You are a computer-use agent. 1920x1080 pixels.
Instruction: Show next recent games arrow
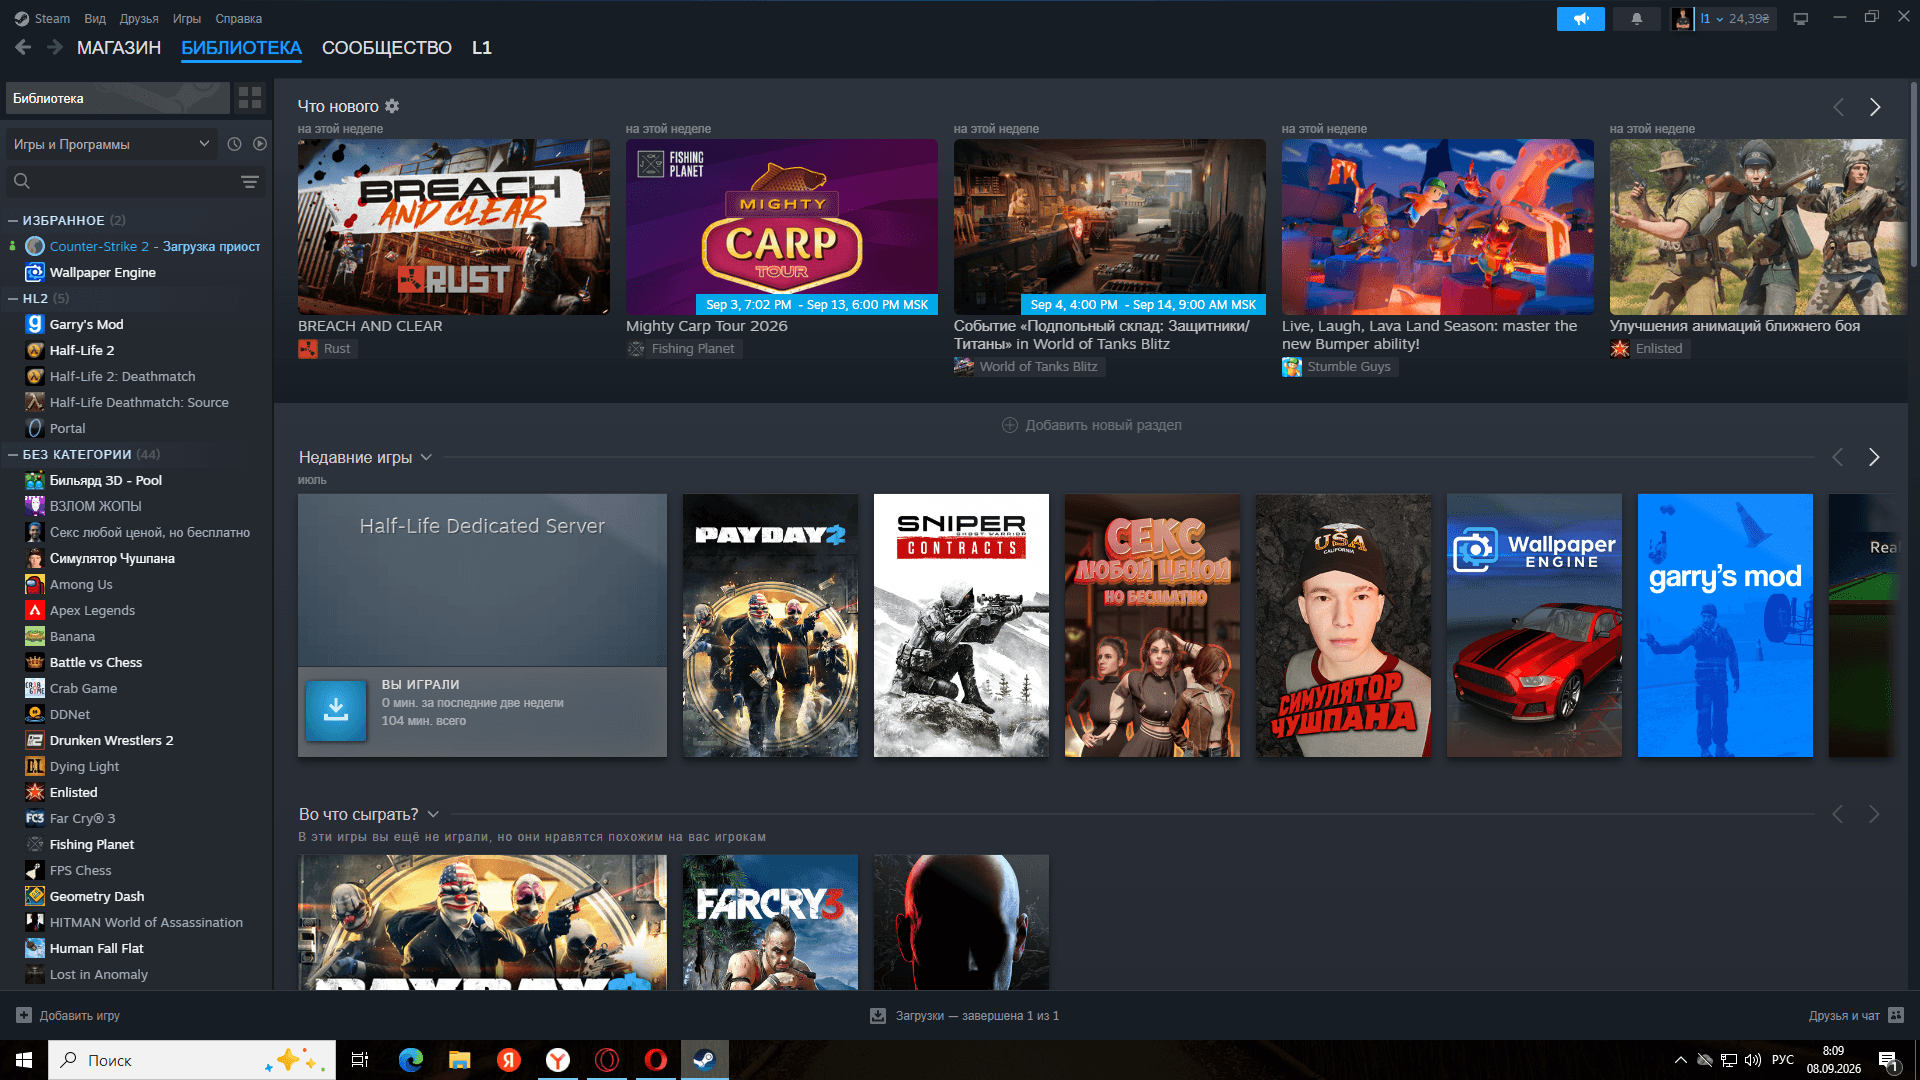1874,457
